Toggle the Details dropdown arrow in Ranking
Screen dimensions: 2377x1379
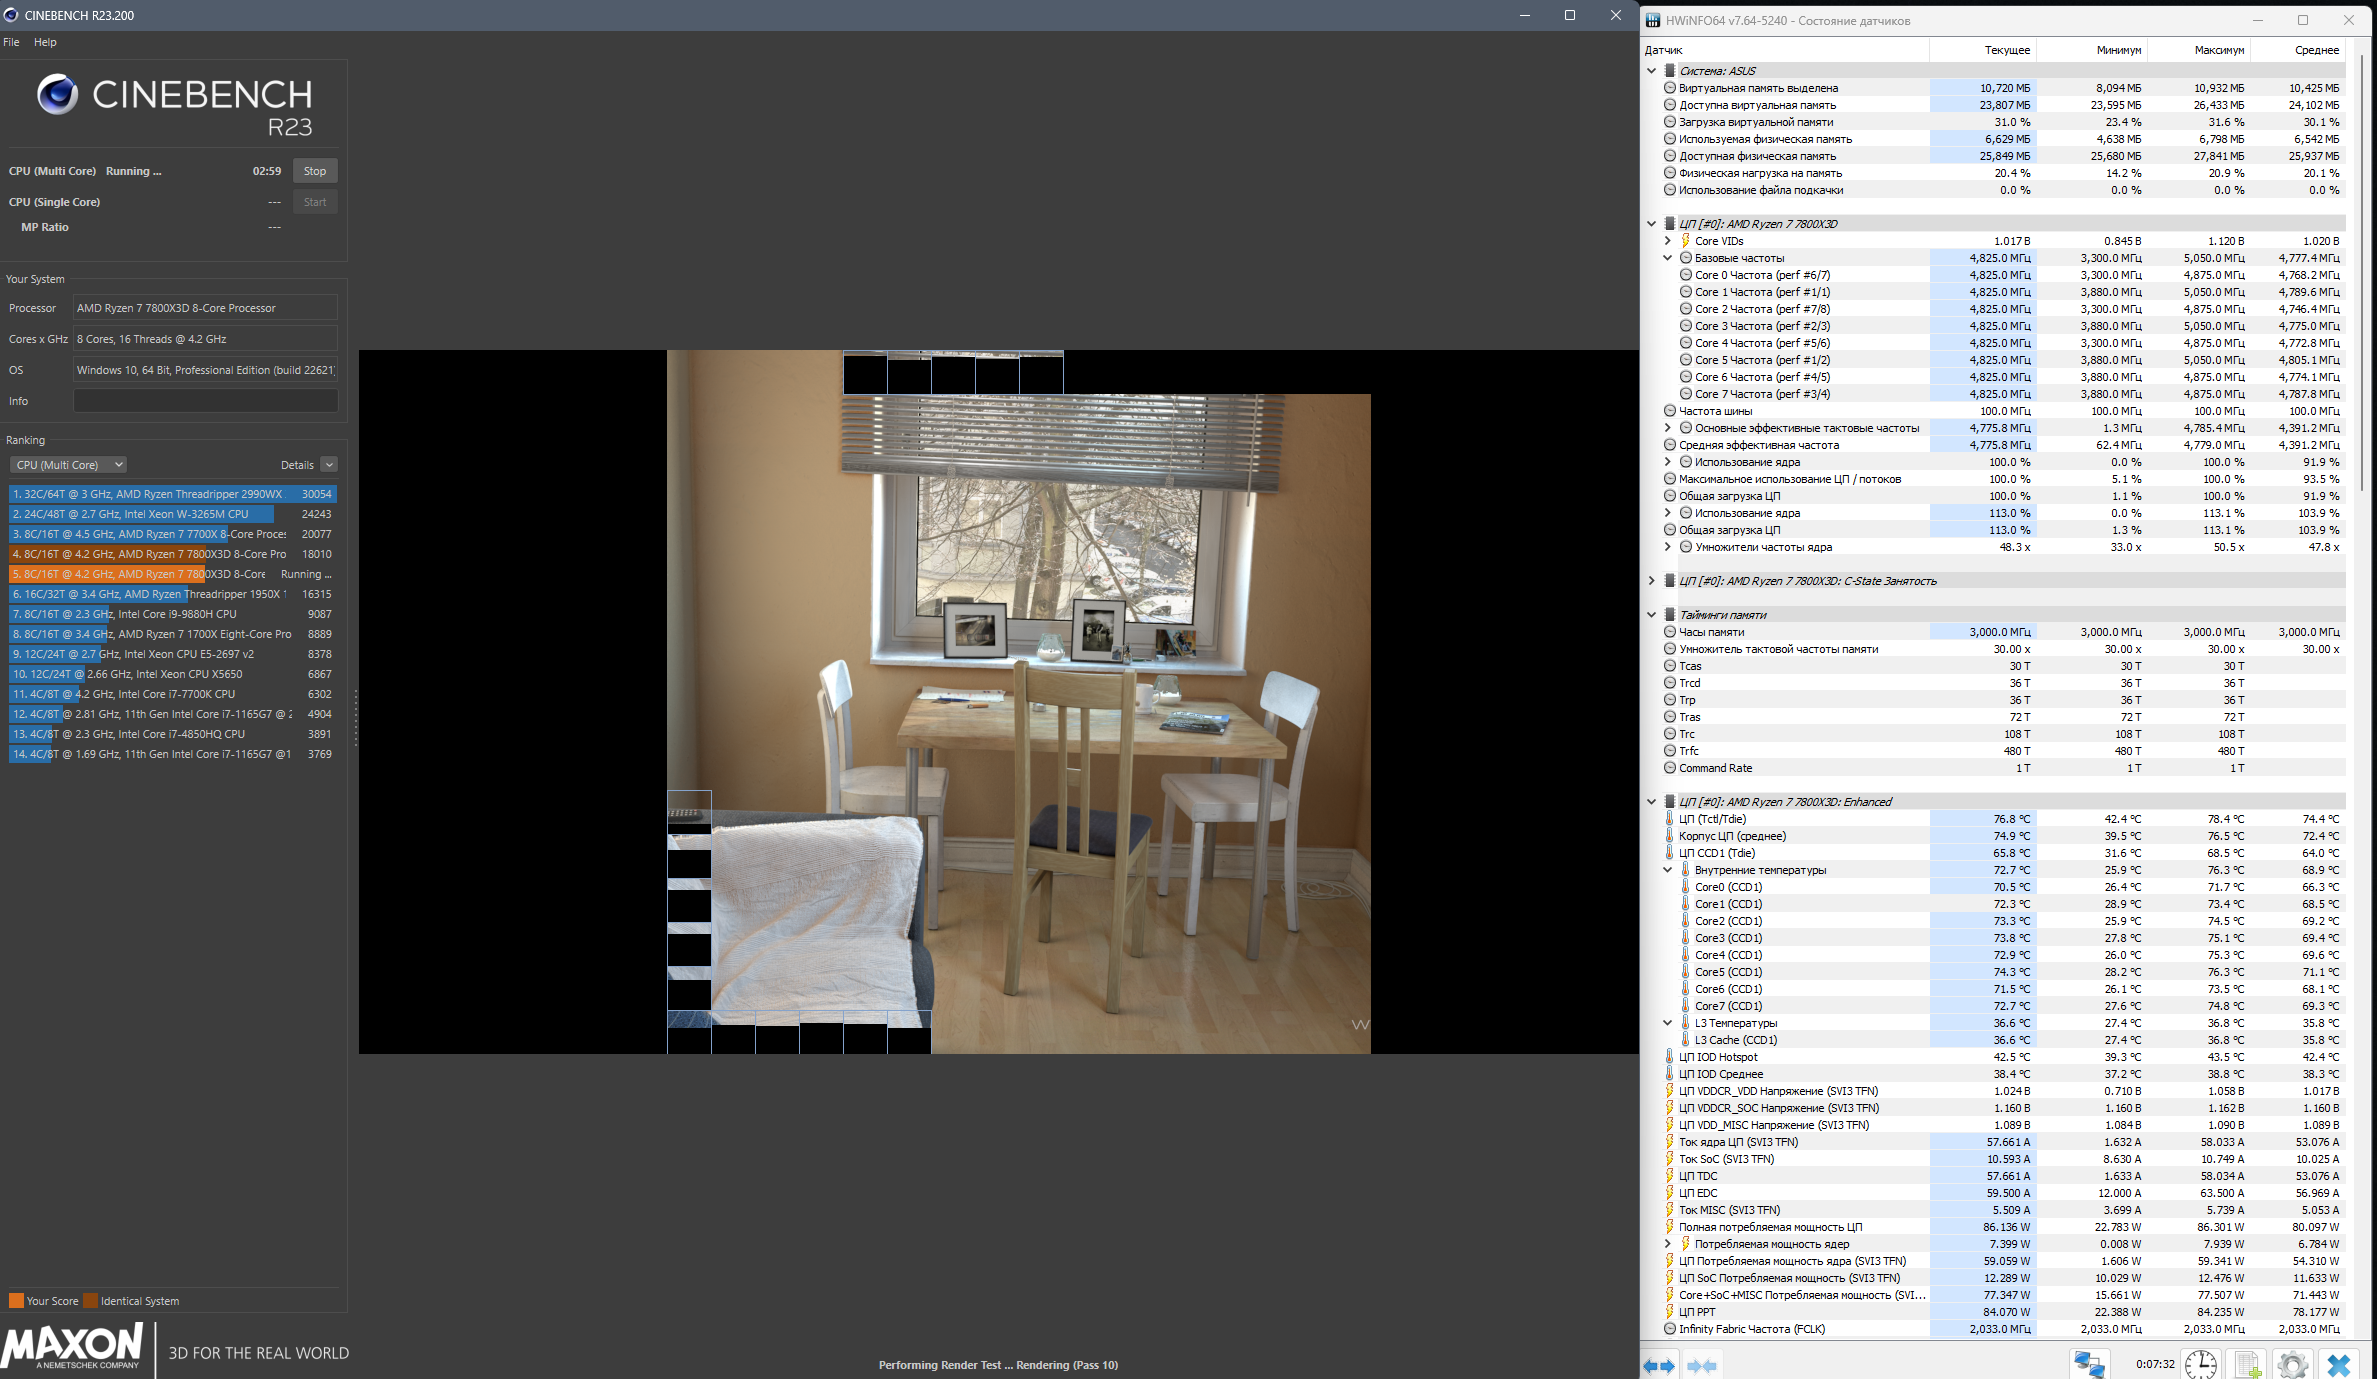(329, 465)
